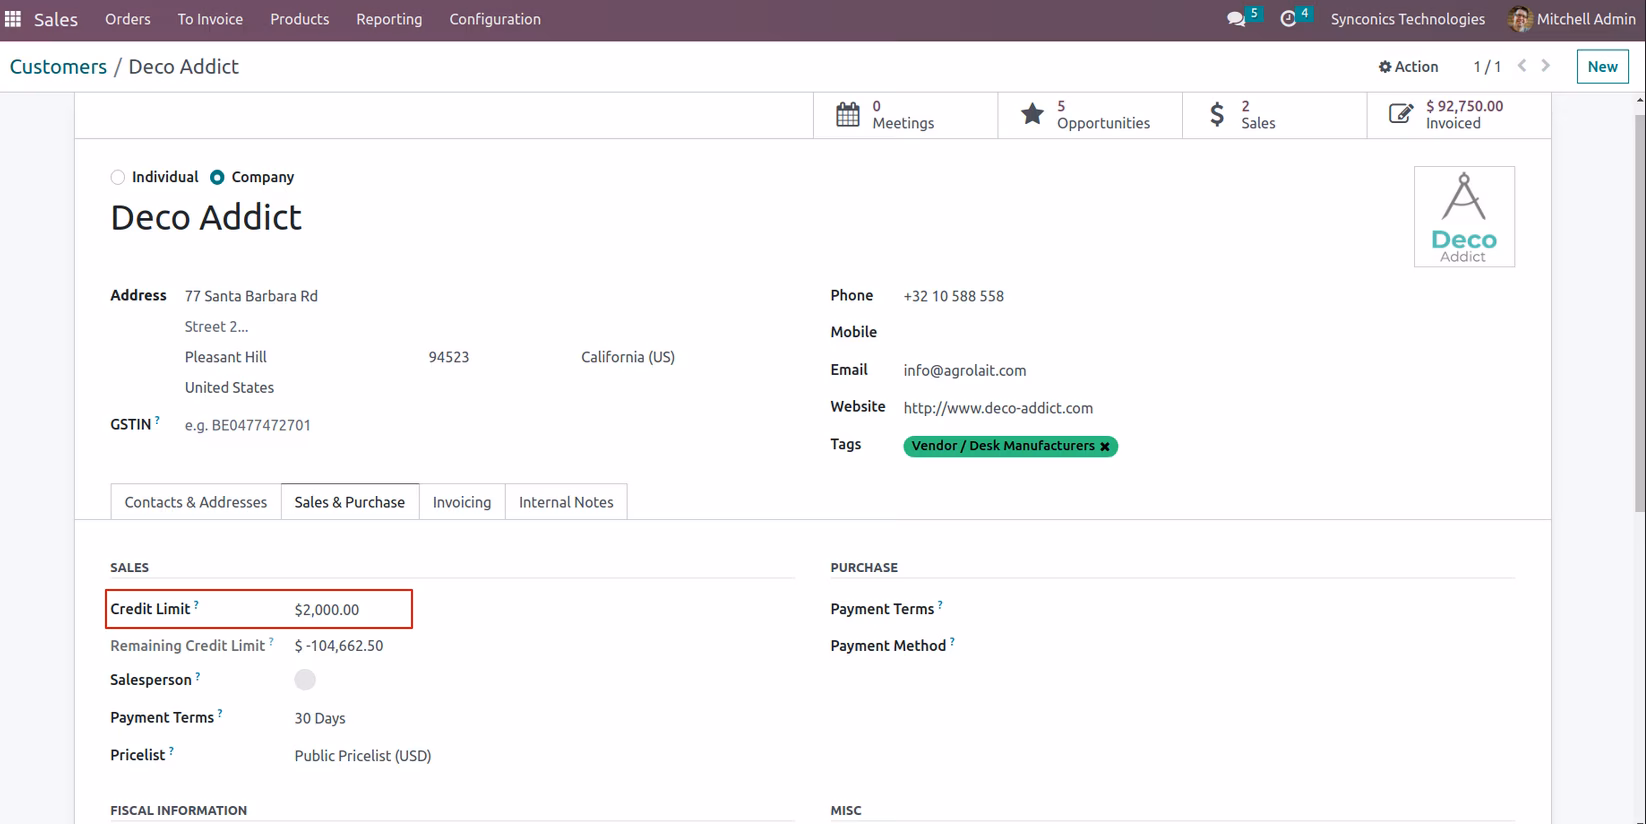The height and width of the screenshot is (824, 1646).
Task: Open the Orders menu
Action: click(x=128, y=19)
